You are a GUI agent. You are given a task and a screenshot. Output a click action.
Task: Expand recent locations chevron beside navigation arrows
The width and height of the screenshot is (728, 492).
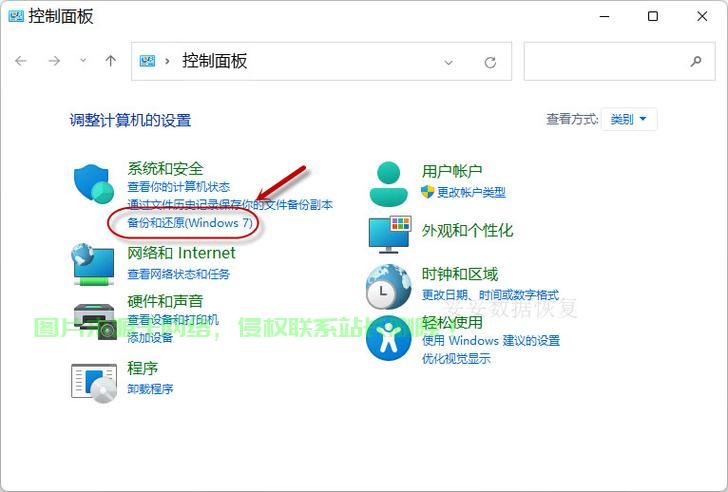coord(83,61)
